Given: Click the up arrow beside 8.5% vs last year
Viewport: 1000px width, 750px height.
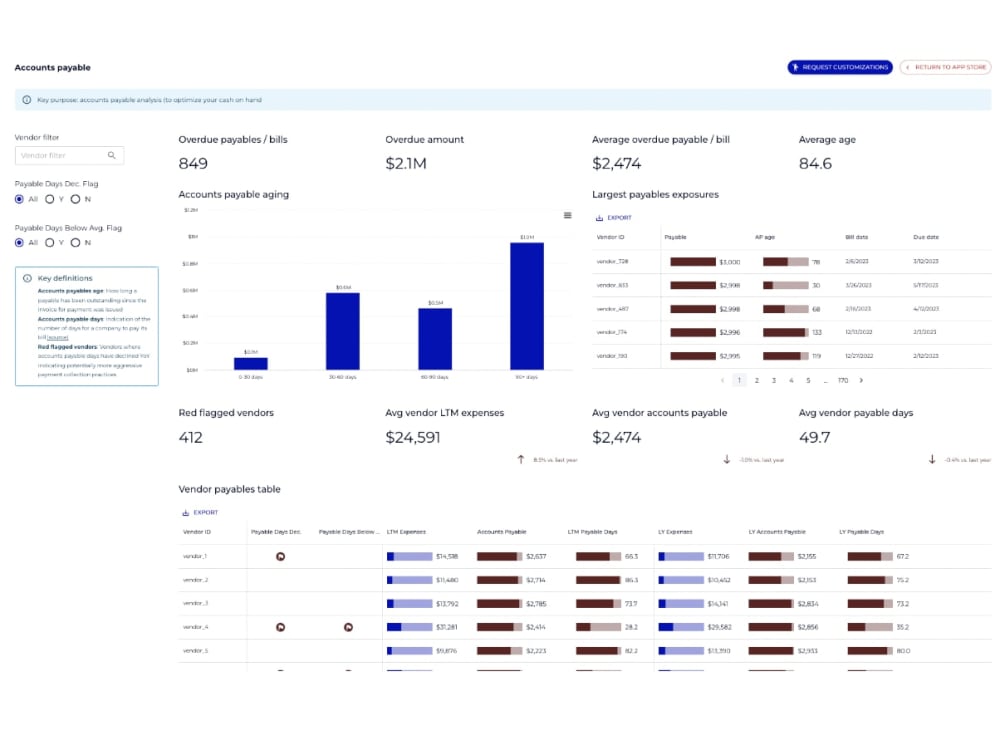Looking at the screenshot, I should 521,459.
